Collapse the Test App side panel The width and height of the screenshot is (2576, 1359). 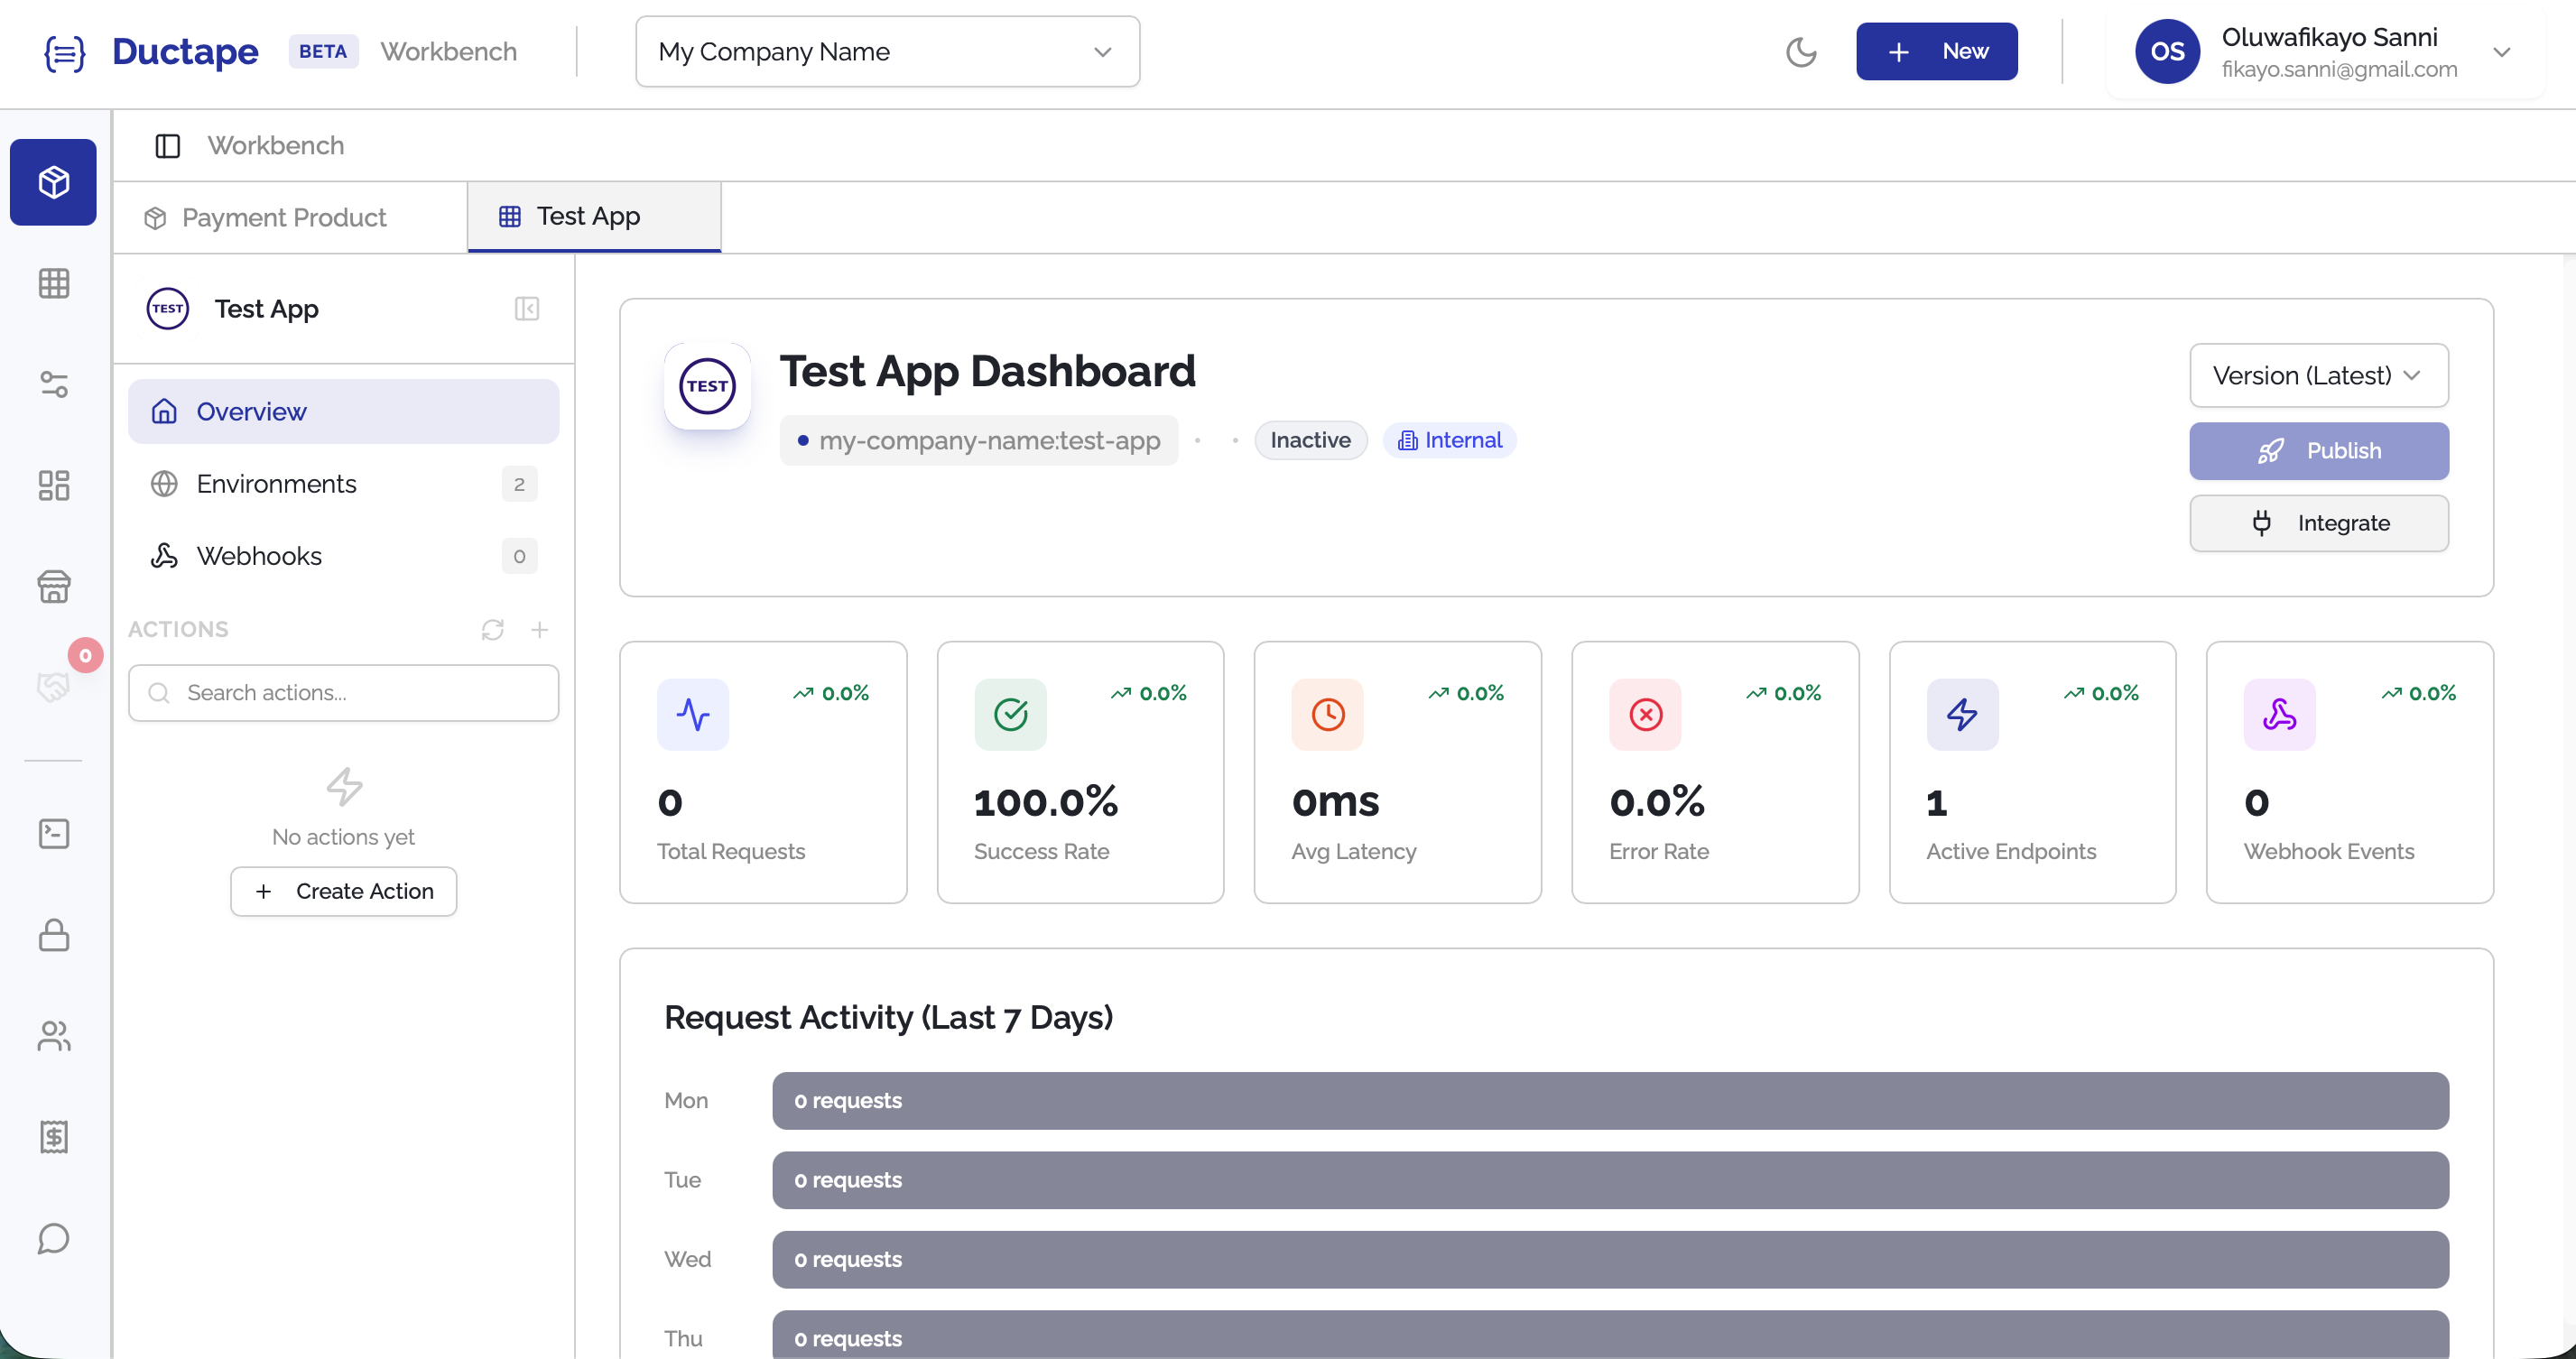click(528, 308)
